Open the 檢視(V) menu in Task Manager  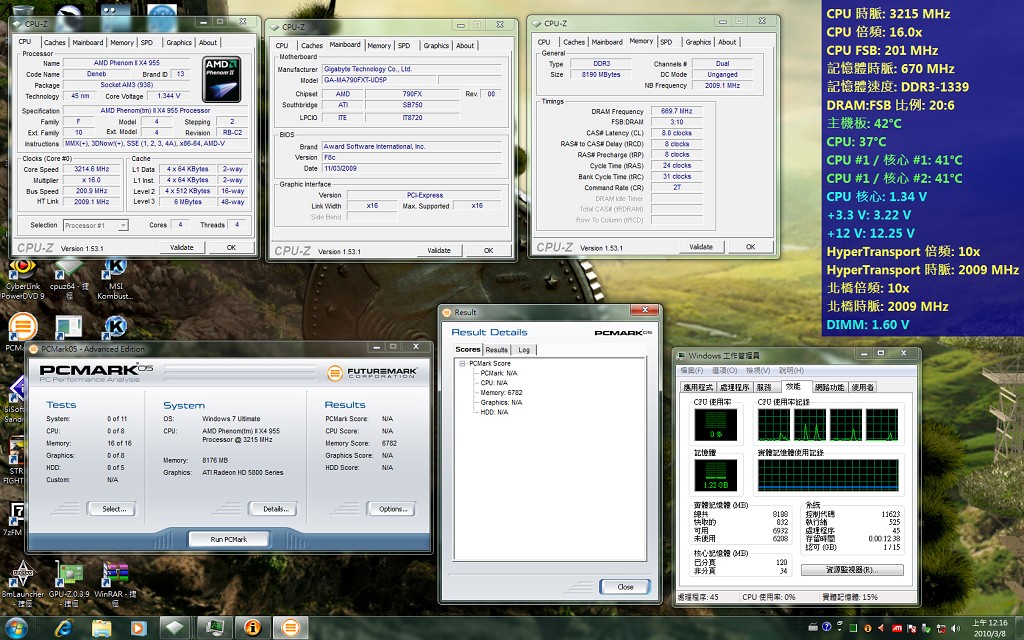pyautogui.click(x=758, y=370)
